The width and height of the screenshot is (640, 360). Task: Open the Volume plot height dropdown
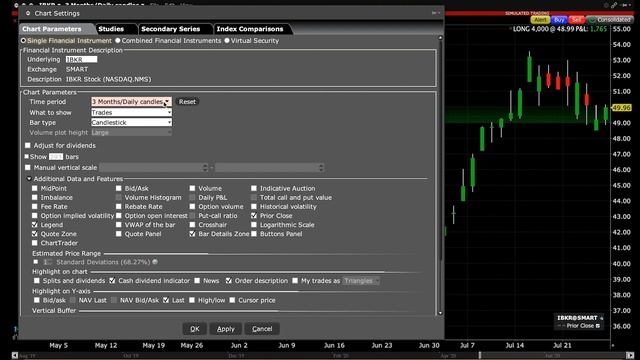(x=131, y=133)
